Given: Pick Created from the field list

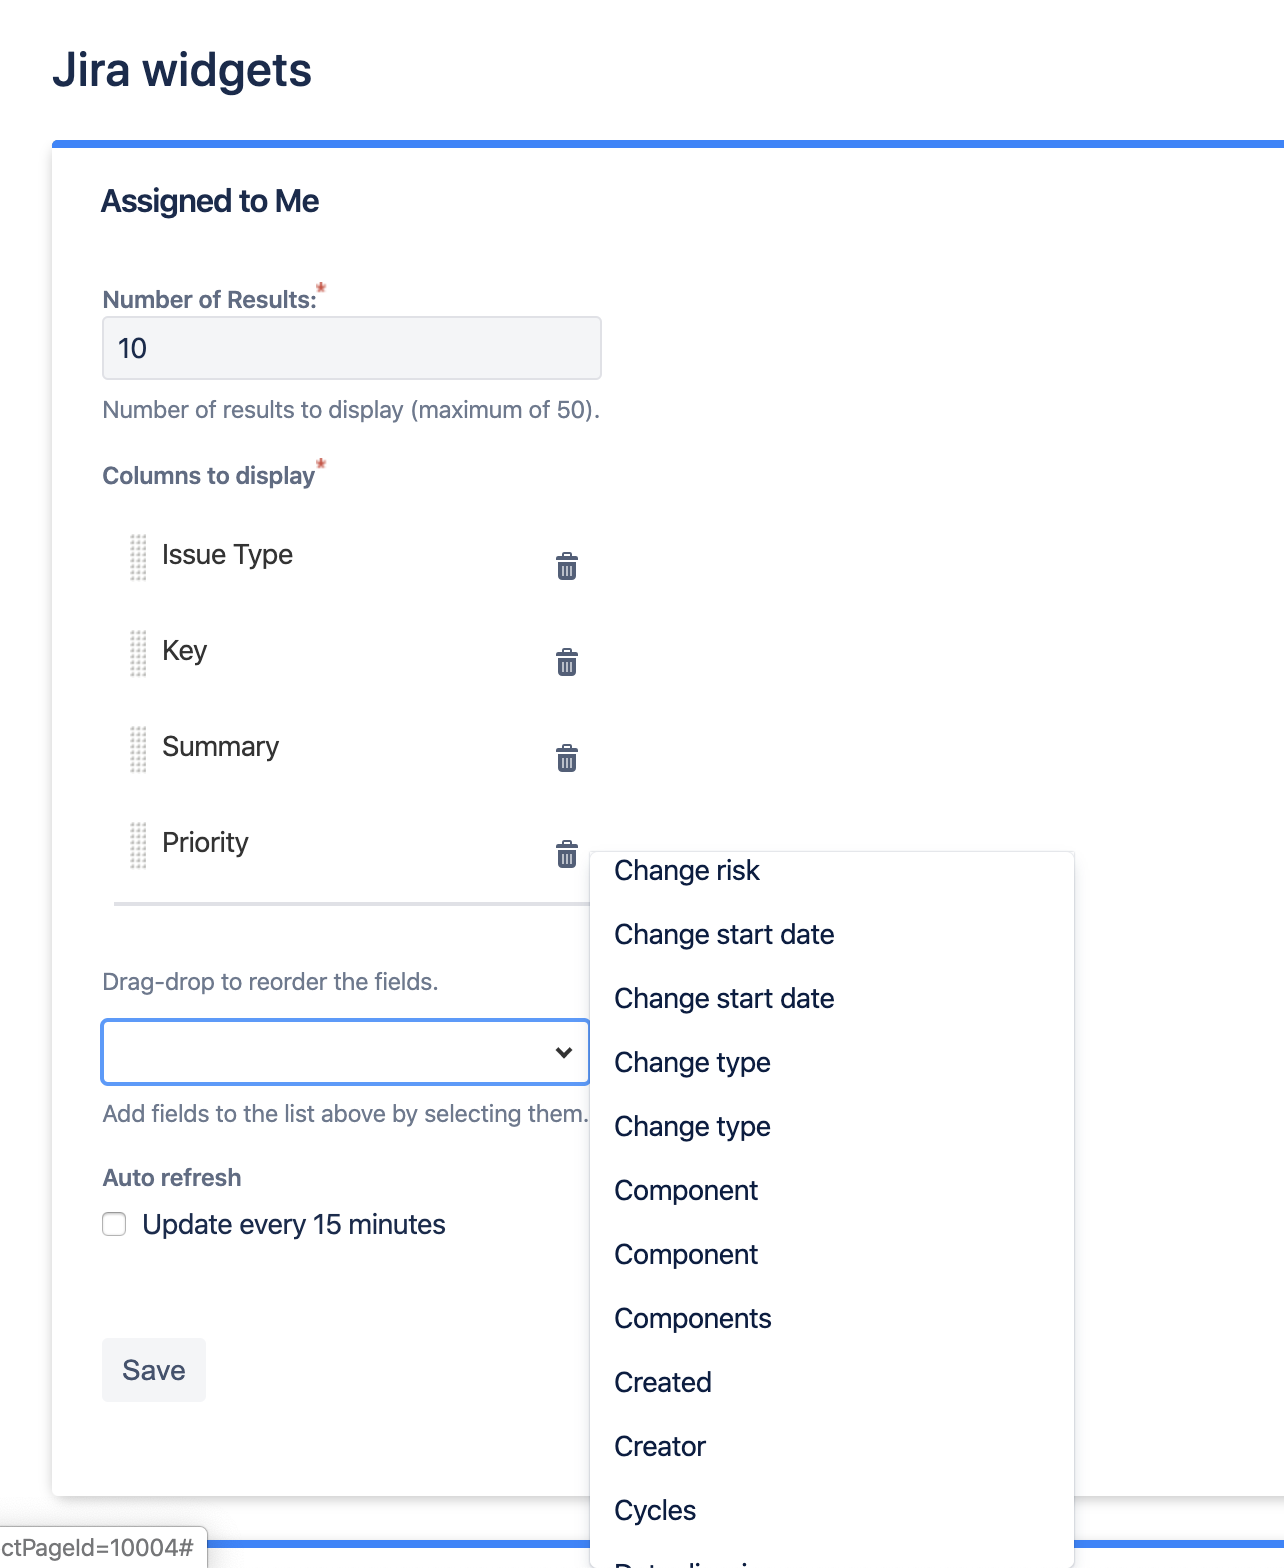Looking at the screenshot, I should pos(832,1382).
